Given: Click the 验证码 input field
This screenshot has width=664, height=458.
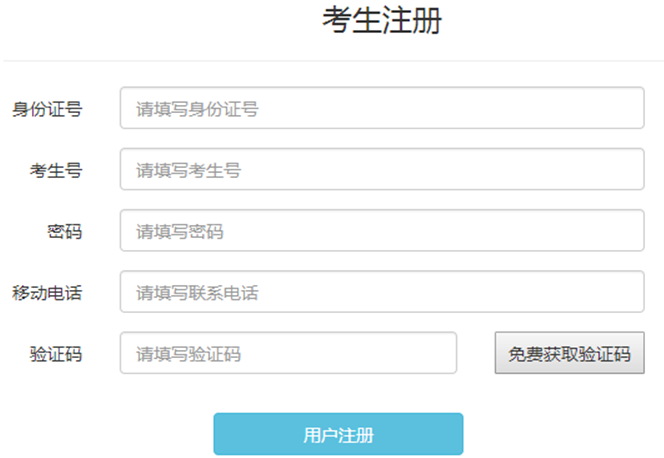Looking at the screenshot, I should [x=330, y=353].
